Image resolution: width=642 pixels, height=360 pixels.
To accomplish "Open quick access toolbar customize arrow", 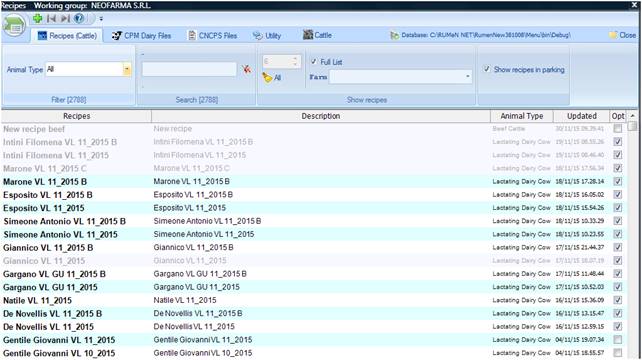I will pos(101,19).
